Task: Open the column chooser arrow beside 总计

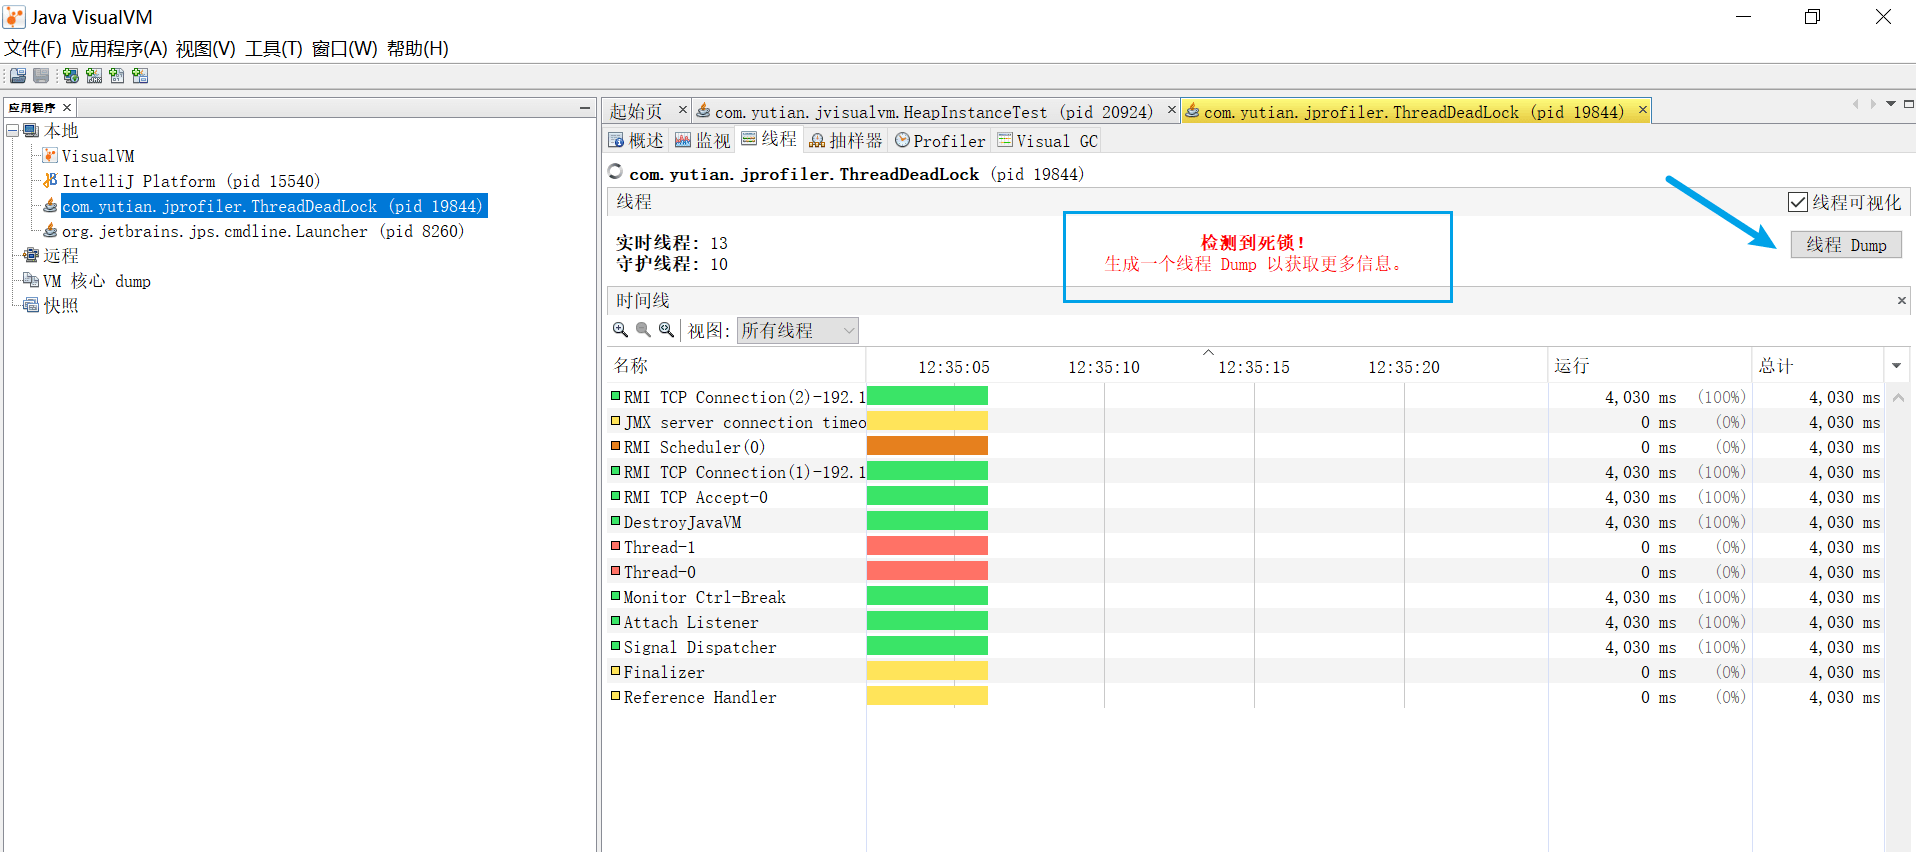Action: 1896,366
